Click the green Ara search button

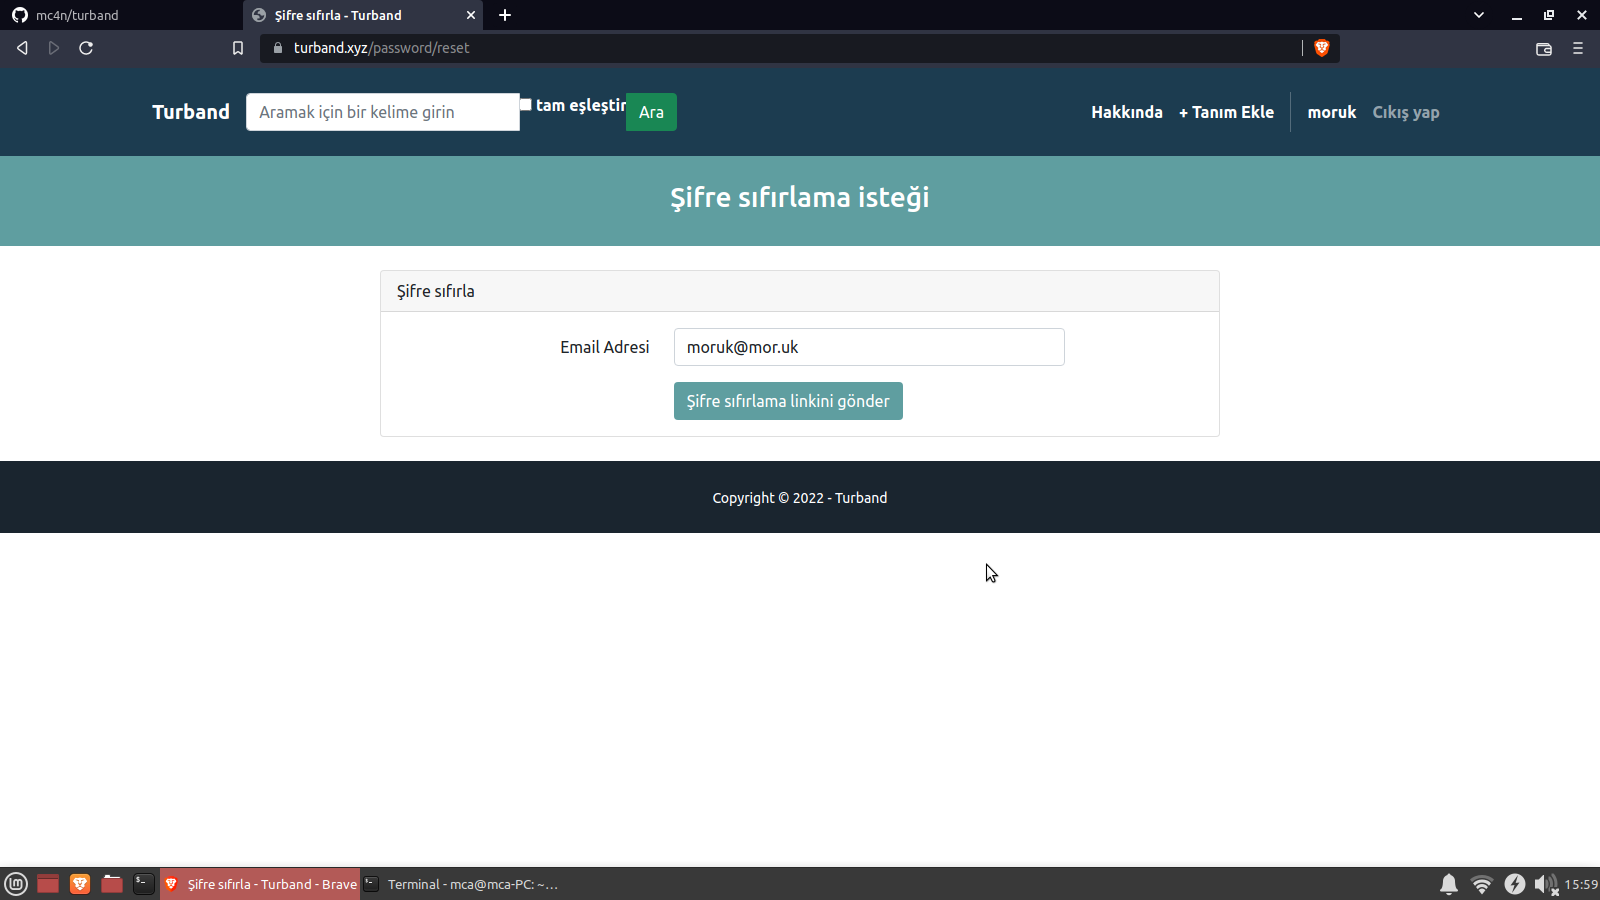tap(651, 112)
